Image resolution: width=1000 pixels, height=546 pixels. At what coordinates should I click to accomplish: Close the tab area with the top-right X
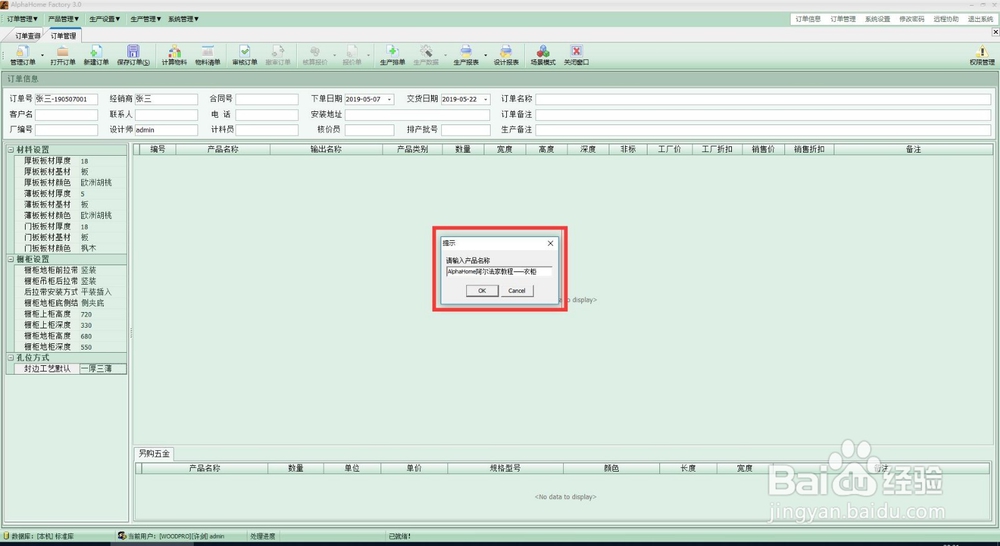click(995, 32)
